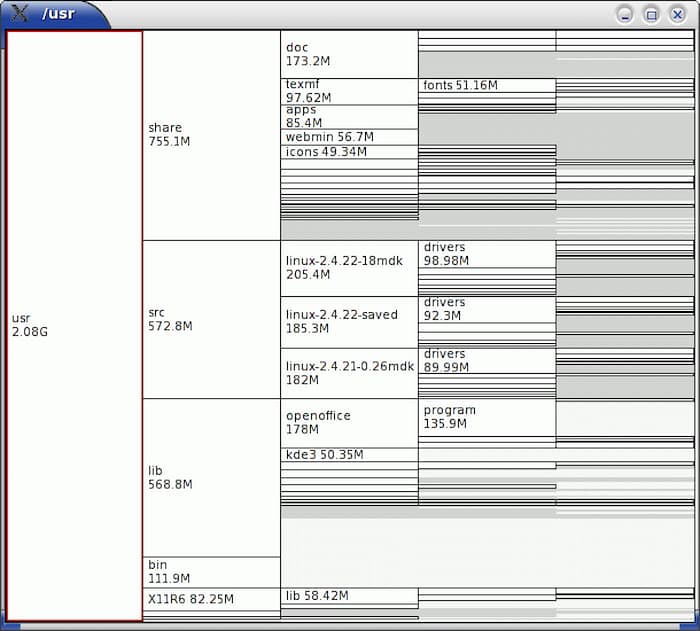The image size is (700, 631).
Task: Minimize the /usr window
Action: (x=625, y=15)
